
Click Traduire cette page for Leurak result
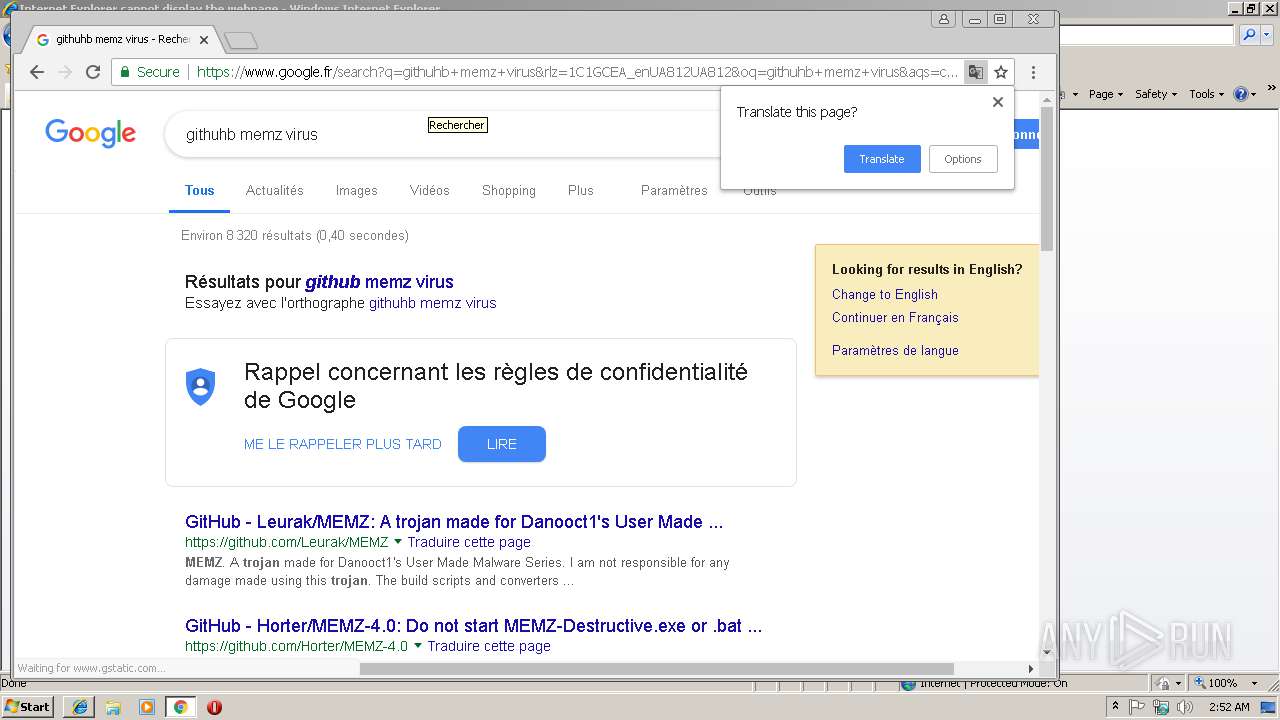(469, 542)
